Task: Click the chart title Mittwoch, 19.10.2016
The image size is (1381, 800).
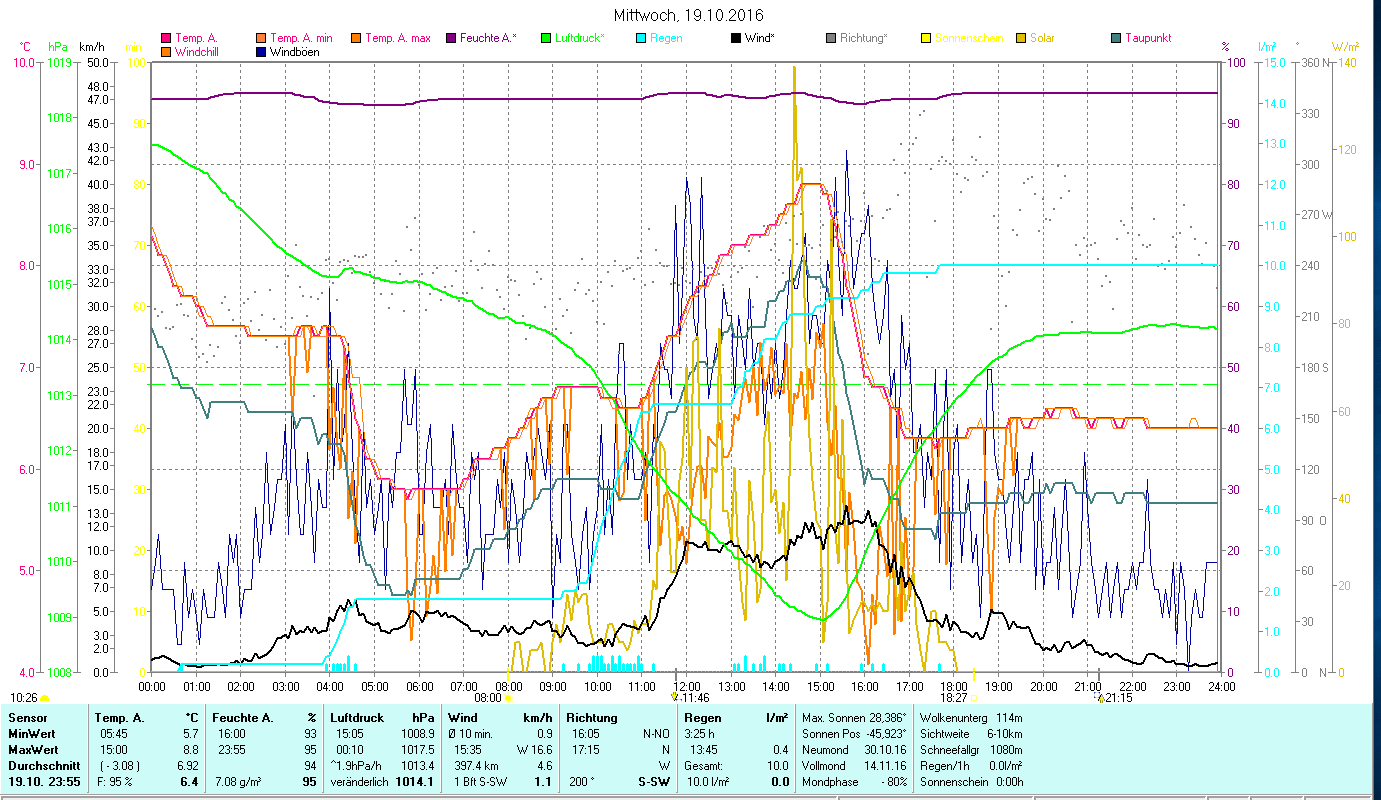Action: point(688,15)
